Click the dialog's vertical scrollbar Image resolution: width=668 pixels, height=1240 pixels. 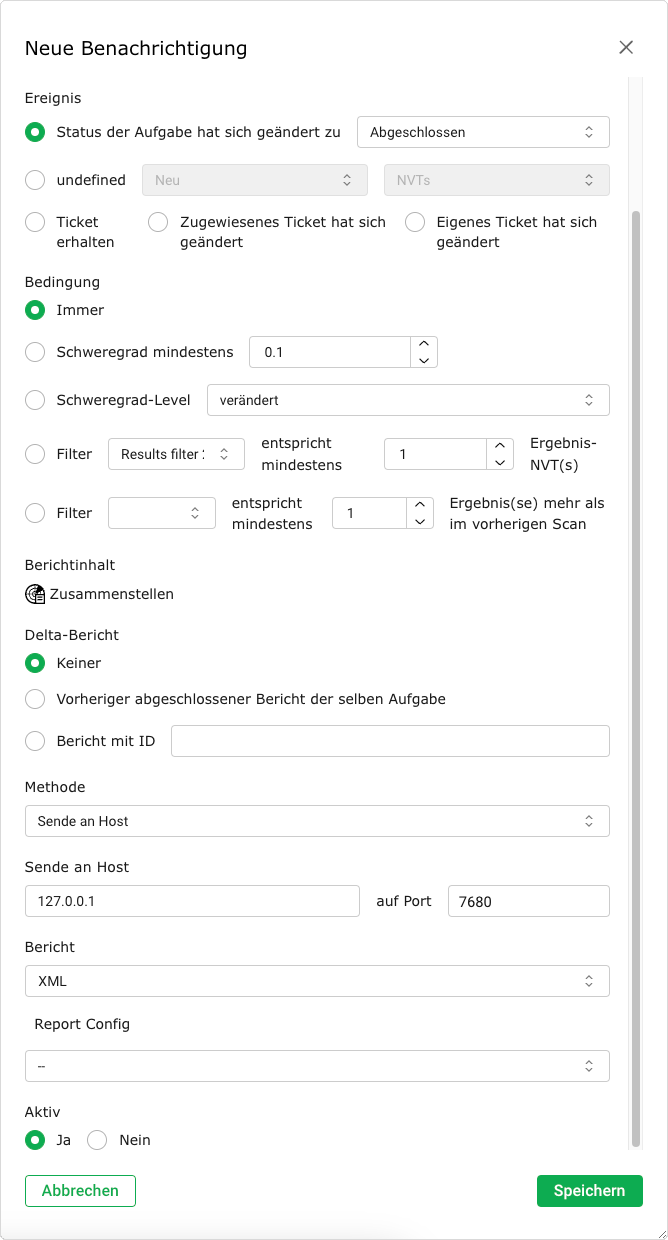click(634, 680)
